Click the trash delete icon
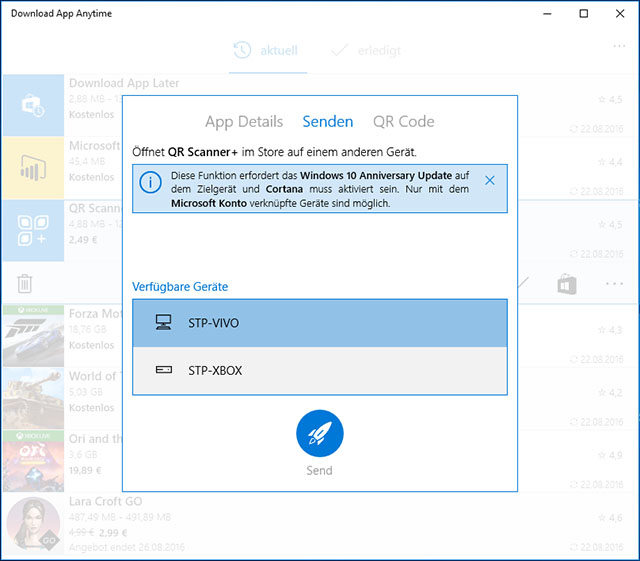 pyautogui.click(x=24, y=283)
